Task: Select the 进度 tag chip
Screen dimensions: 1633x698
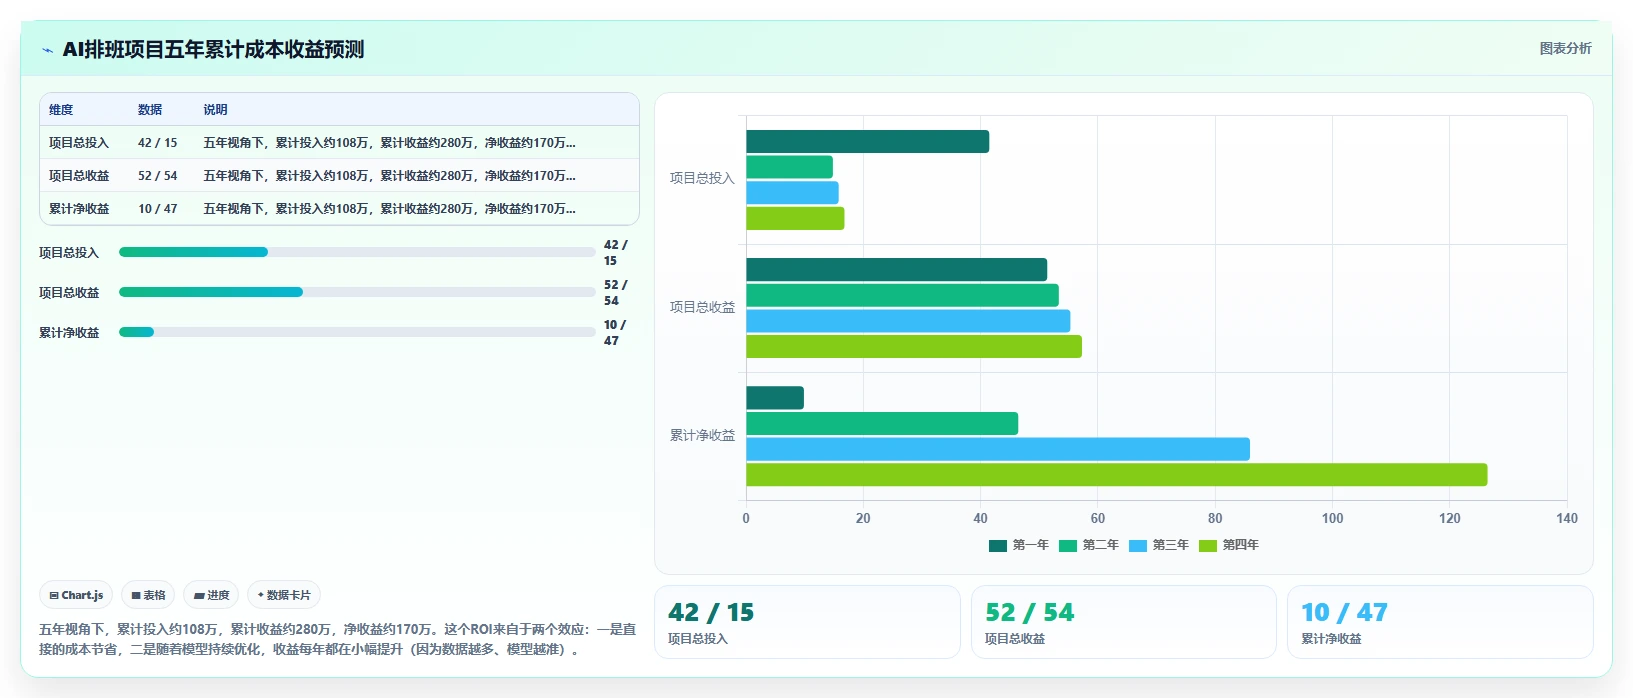Action: (211, 595)
